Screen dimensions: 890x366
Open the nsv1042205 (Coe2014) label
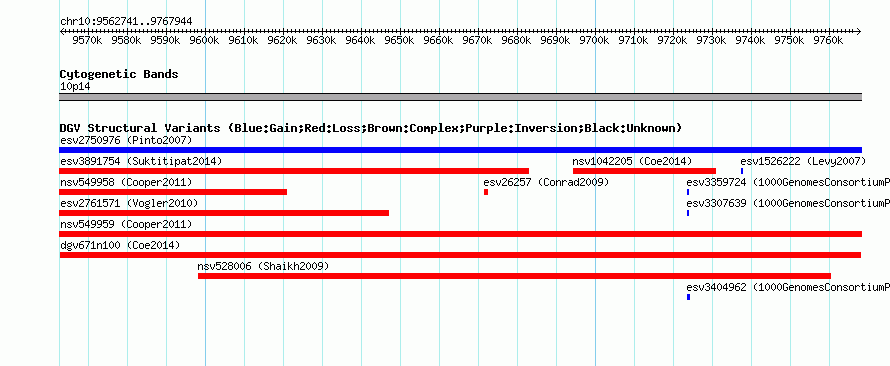[632, 161]
